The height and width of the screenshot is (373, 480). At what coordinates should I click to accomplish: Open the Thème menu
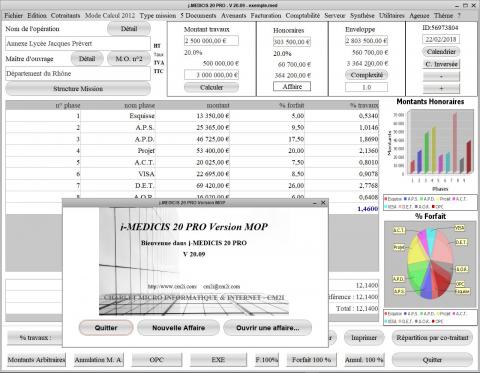[x=443, y=16]
